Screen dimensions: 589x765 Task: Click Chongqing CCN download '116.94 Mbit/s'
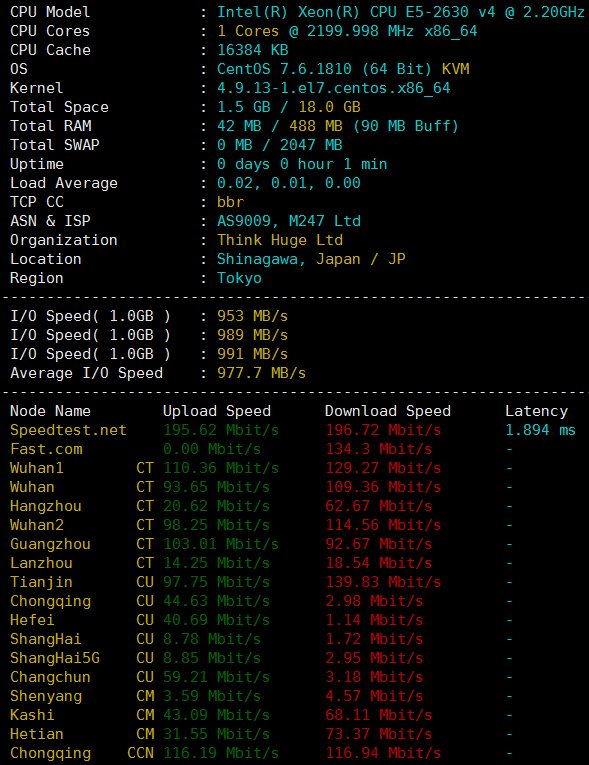click(384, 754)
